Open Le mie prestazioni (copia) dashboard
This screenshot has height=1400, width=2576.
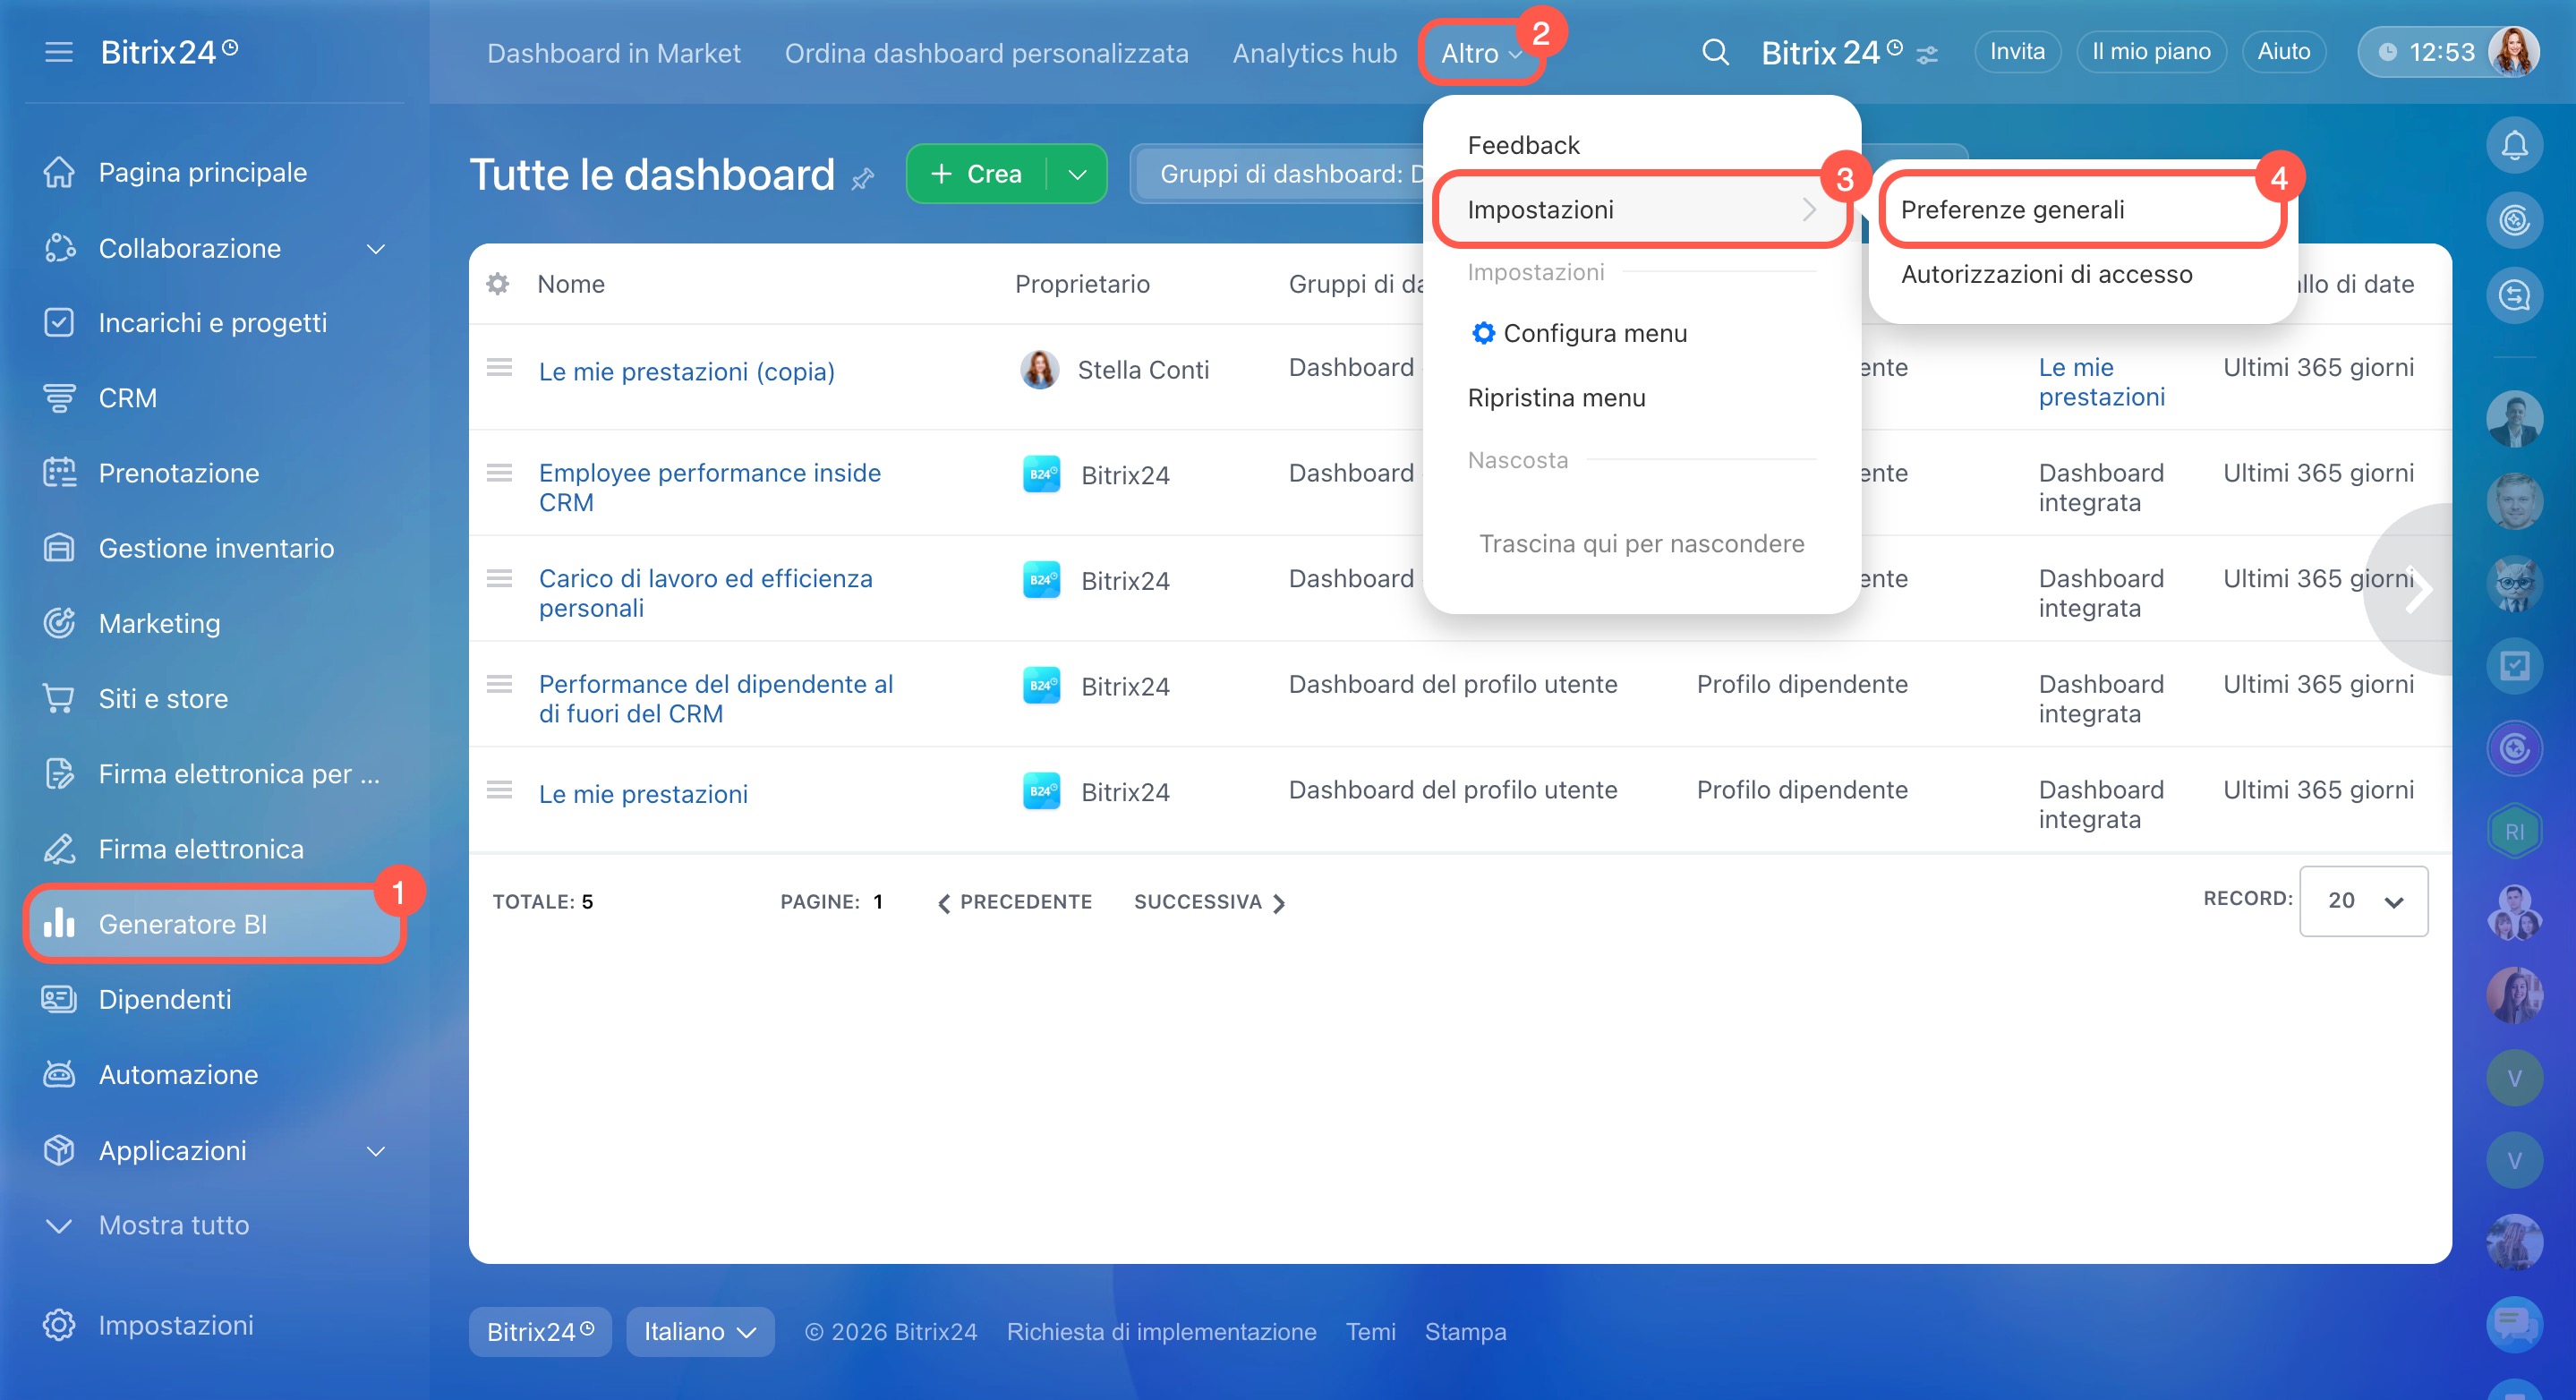point(686,371)
